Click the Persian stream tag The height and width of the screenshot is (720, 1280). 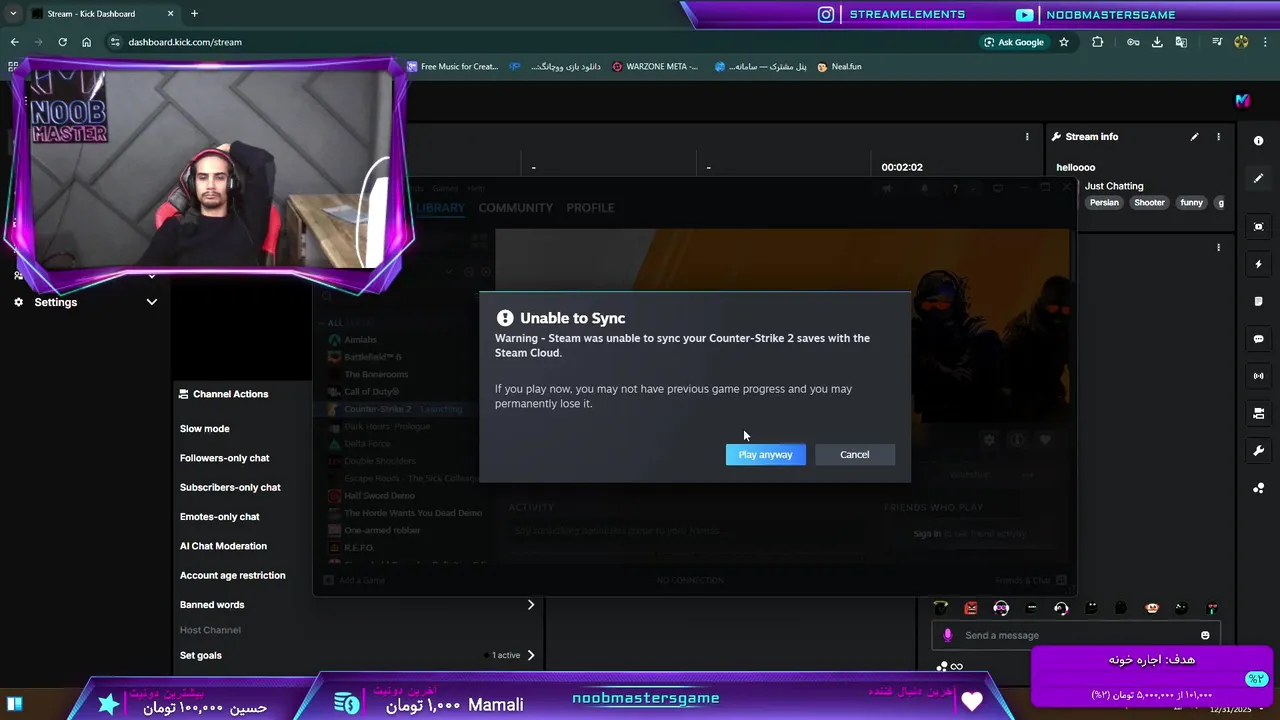coord(1104,203)
